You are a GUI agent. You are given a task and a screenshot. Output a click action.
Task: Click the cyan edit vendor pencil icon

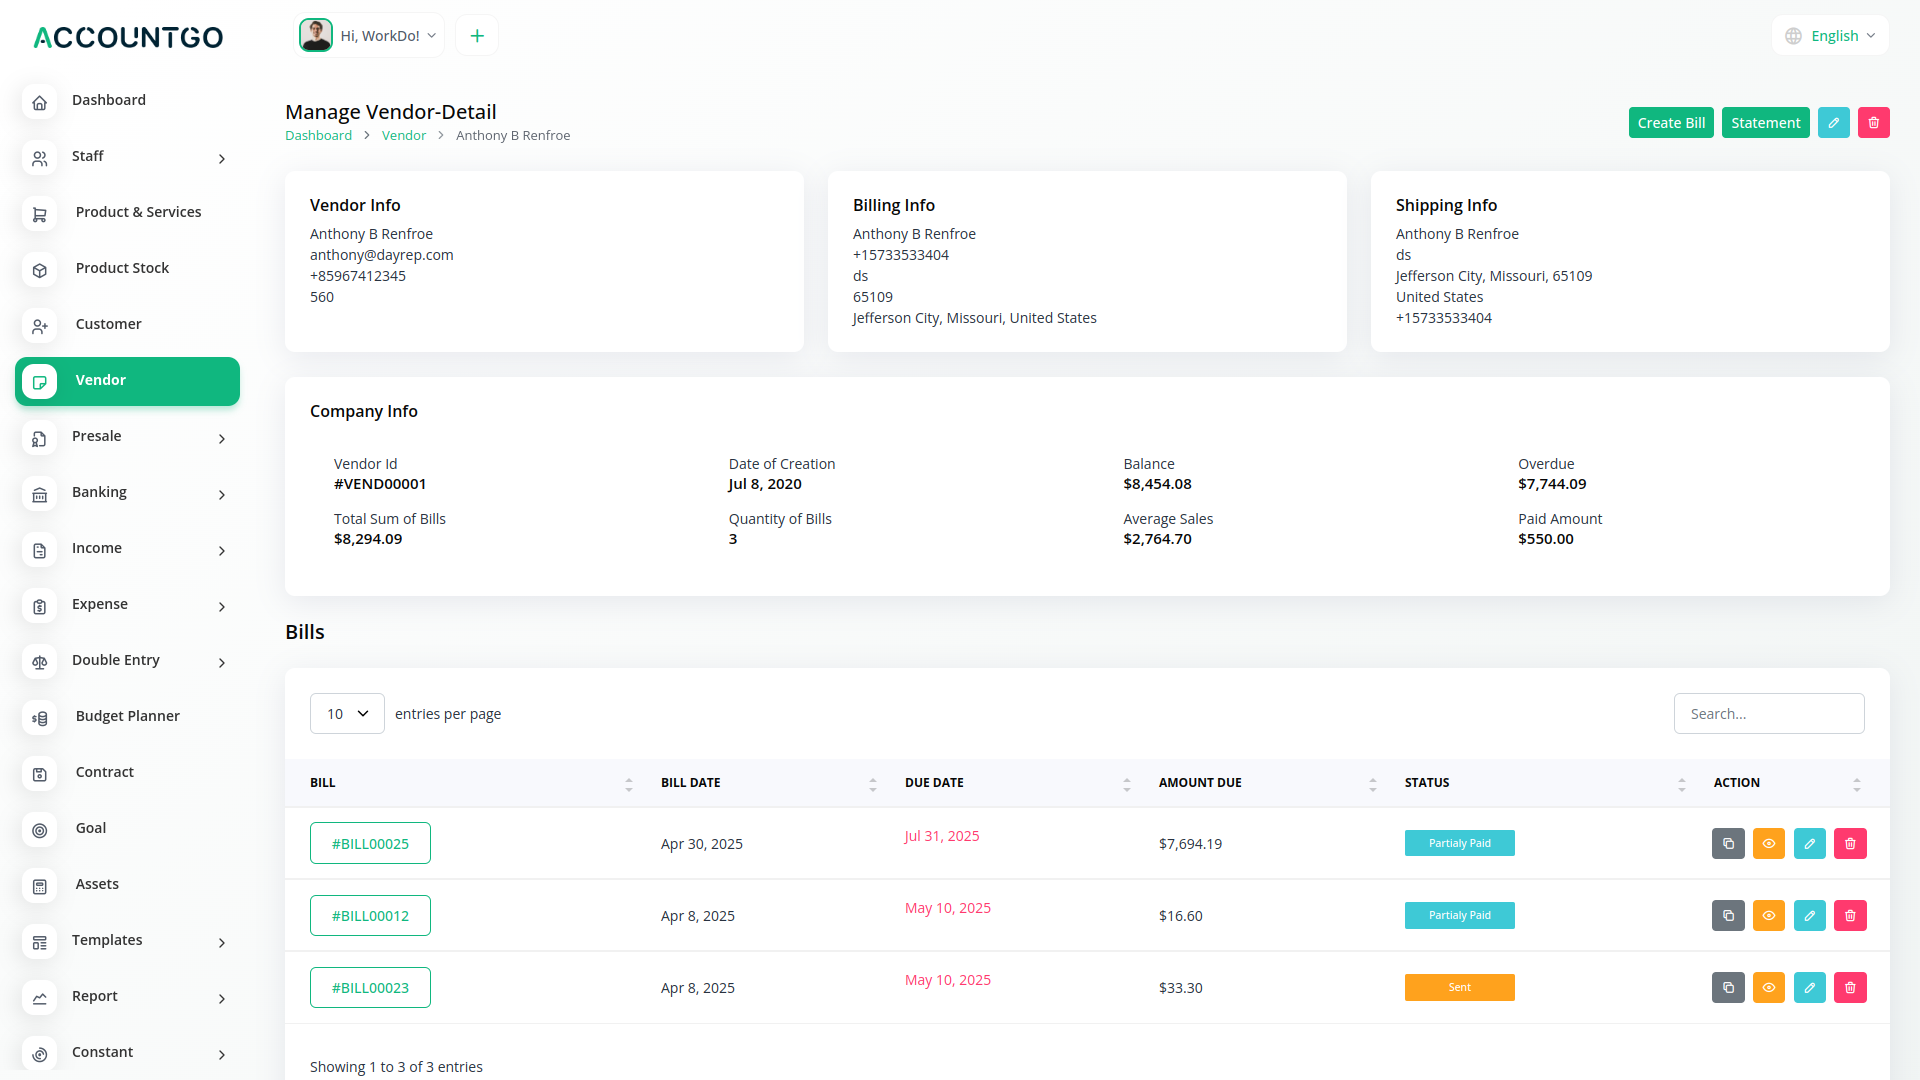click(1833, 122)
